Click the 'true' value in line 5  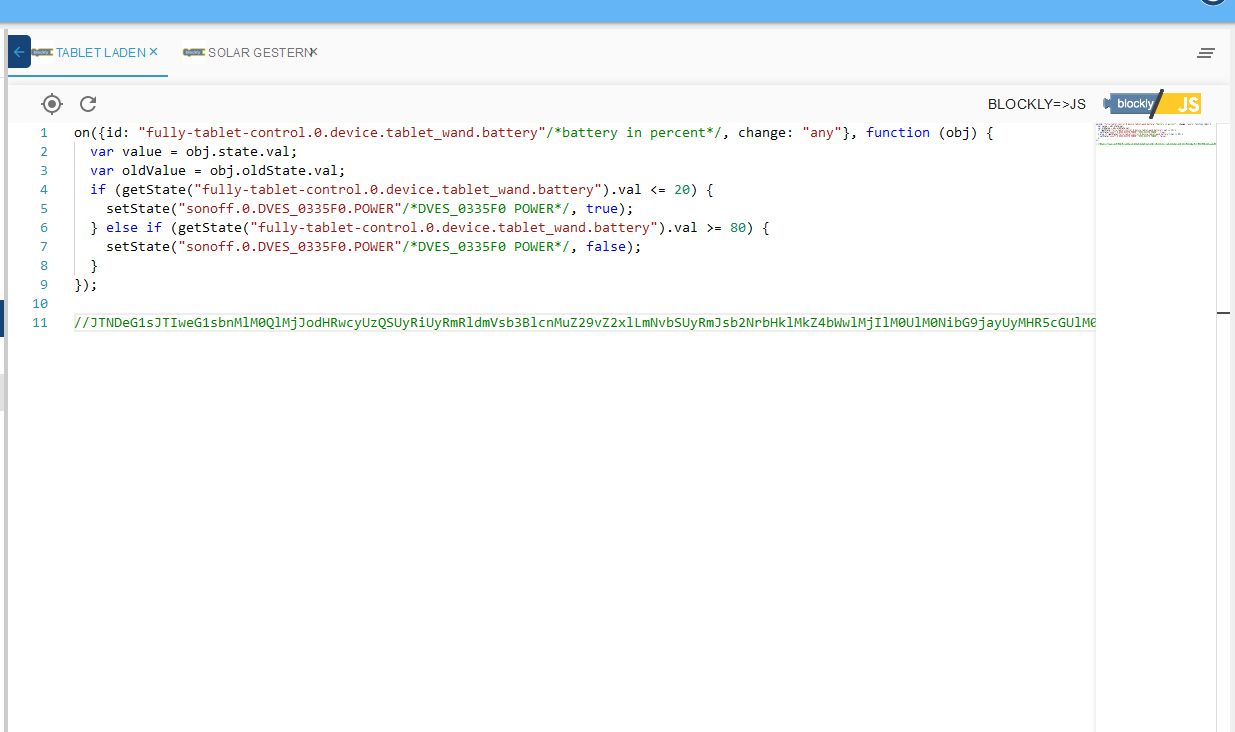pyautogui.click(x=602, y=209)
